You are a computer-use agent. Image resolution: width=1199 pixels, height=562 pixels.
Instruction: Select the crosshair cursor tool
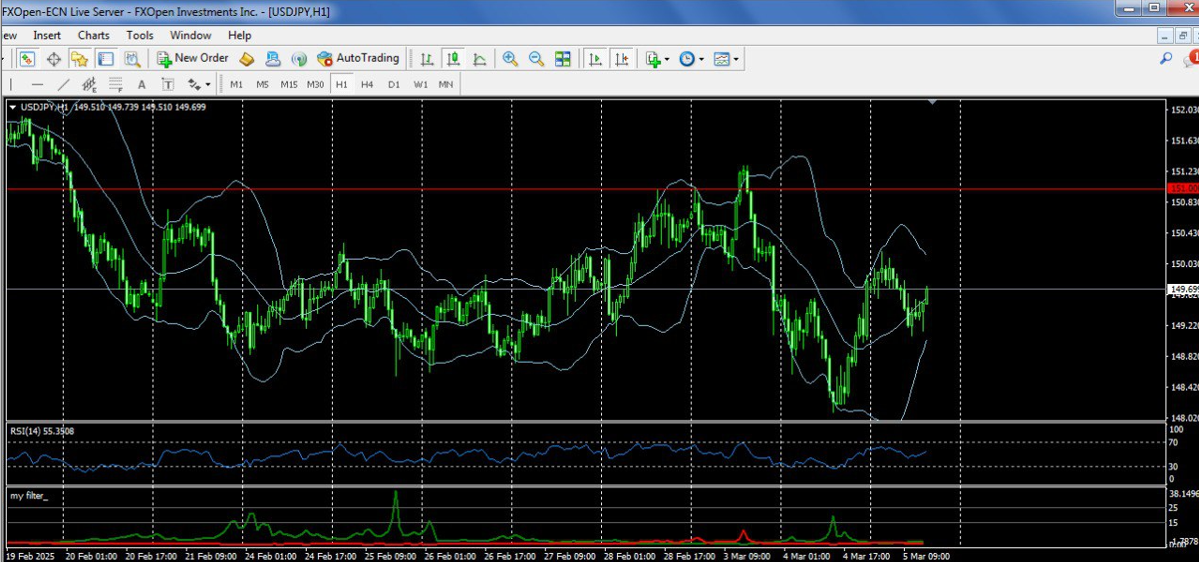coord(53,59)
